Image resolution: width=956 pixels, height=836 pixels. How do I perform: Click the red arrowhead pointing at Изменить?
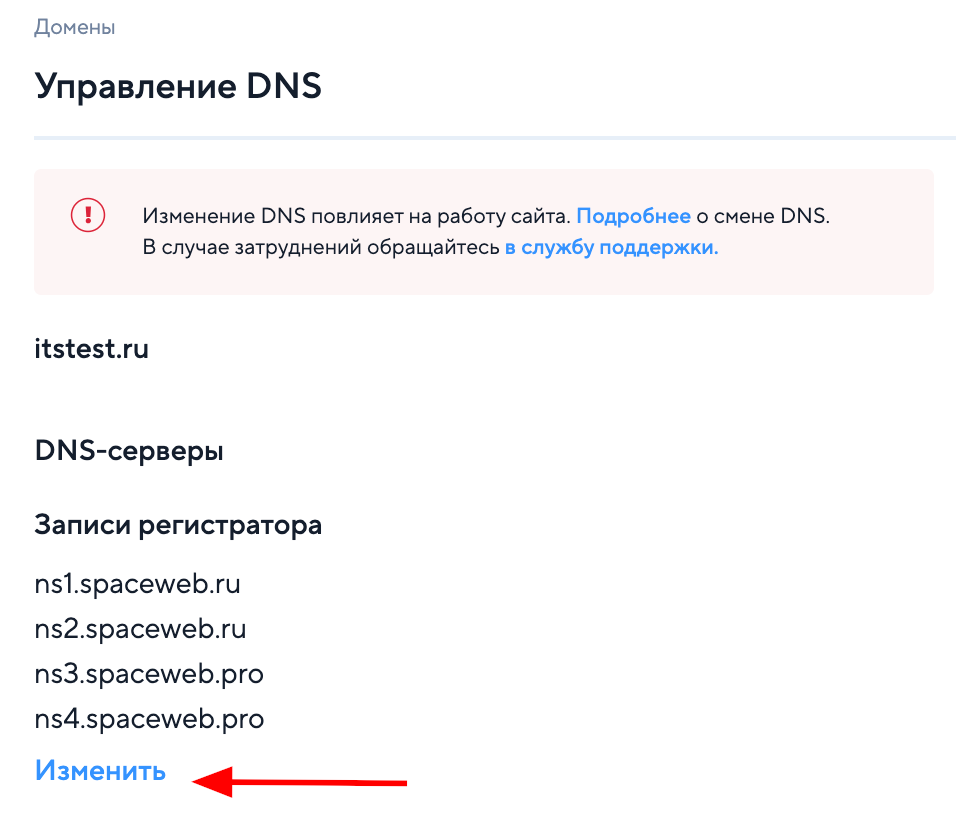[211, 780]
